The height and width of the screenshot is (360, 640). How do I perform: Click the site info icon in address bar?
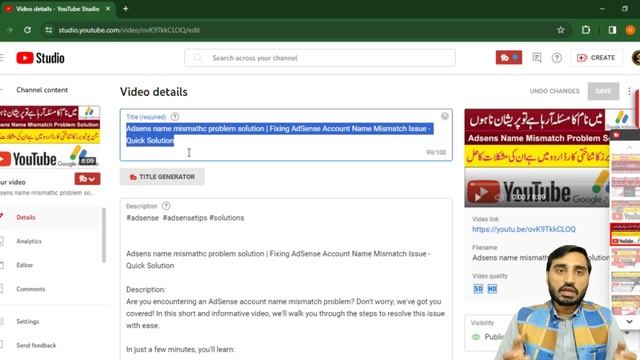[x=49, y=30]
